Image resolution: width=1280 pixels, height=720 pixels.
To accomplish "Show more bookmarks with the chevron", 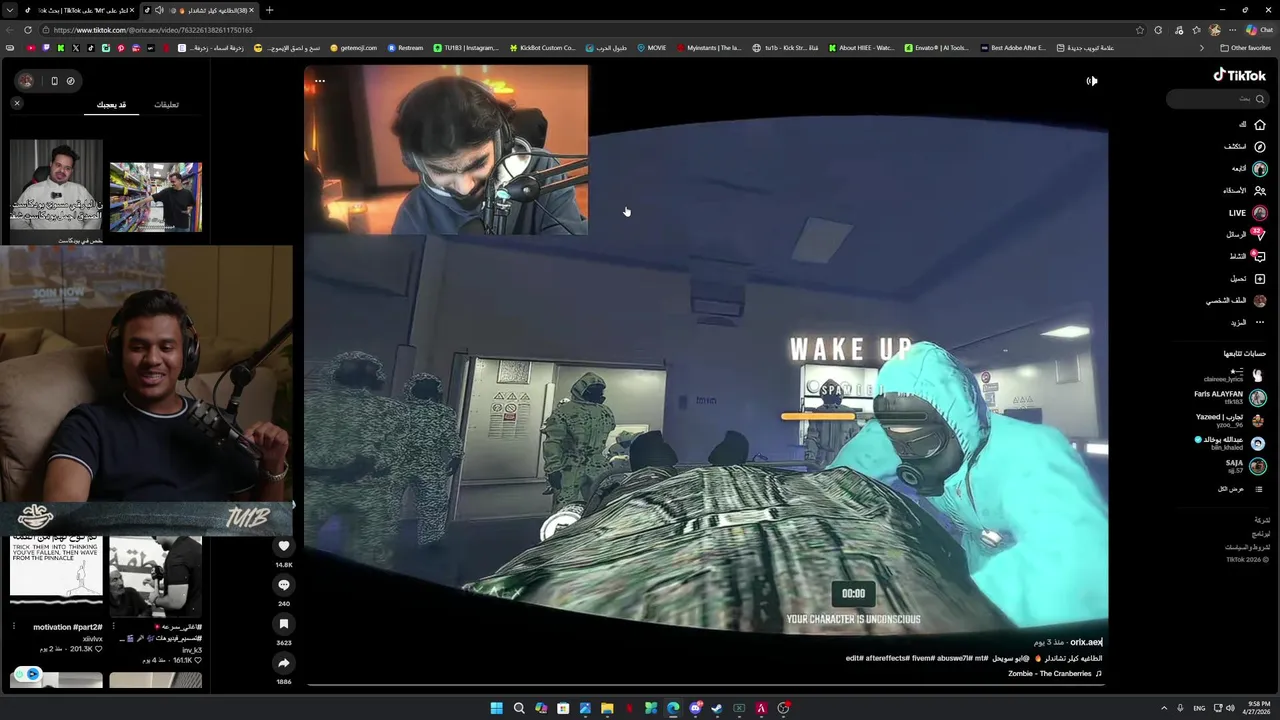I will (x=1202, y=48).
